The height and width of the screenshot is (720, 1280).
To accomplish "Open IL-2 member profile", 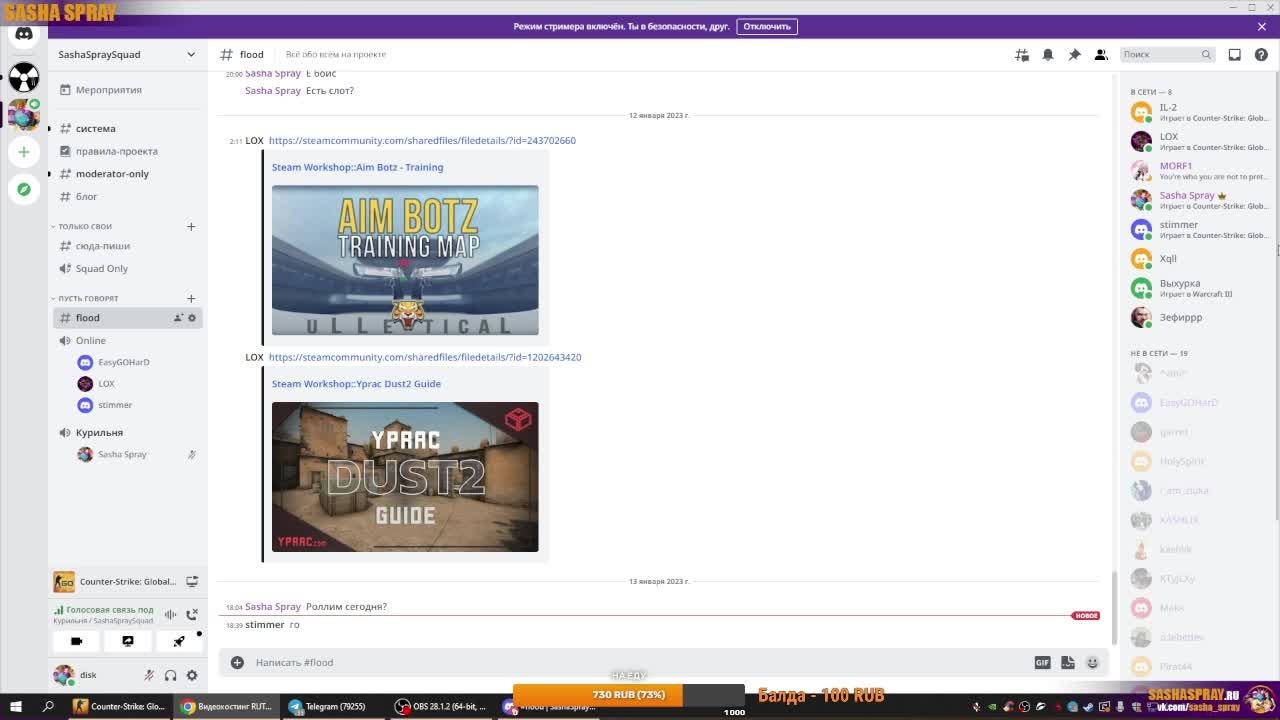I will (x=1196, y=112).
